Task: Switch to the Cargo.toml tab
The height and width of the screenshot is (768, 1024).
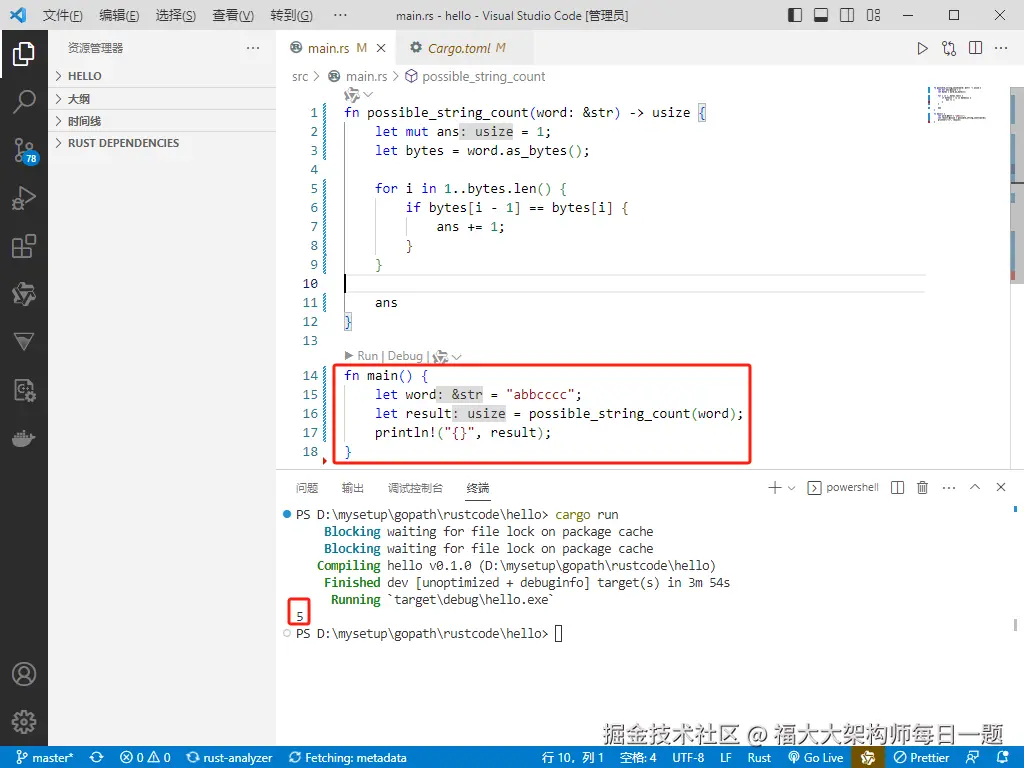Action: [464, 48]
